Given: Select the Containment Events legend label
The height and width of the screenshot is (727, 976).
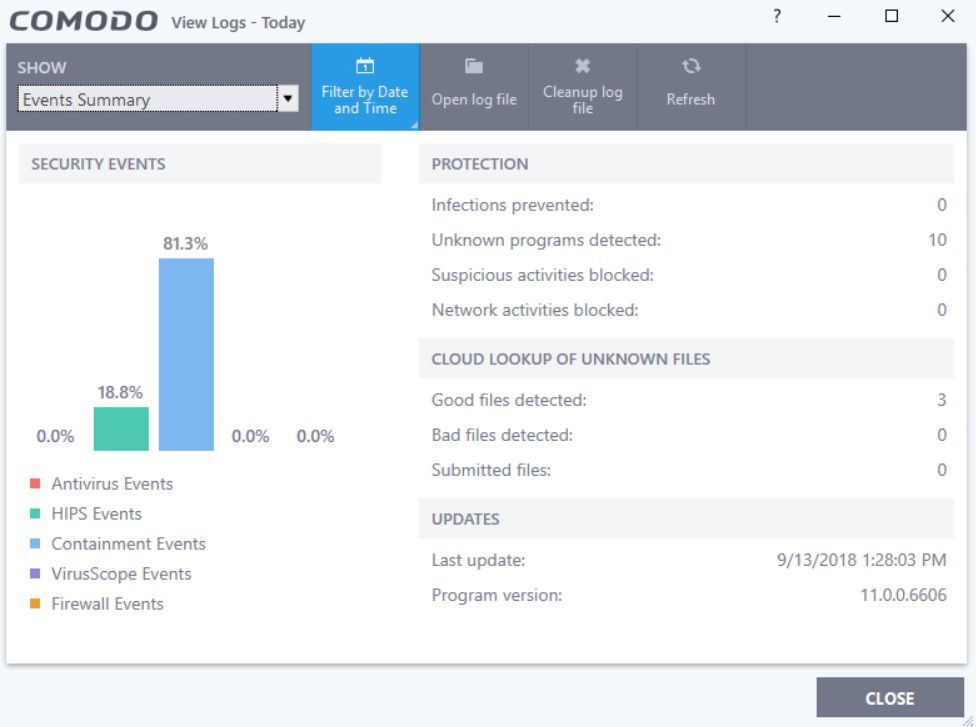Looking at the screenshot, I should tap(128, 543).
